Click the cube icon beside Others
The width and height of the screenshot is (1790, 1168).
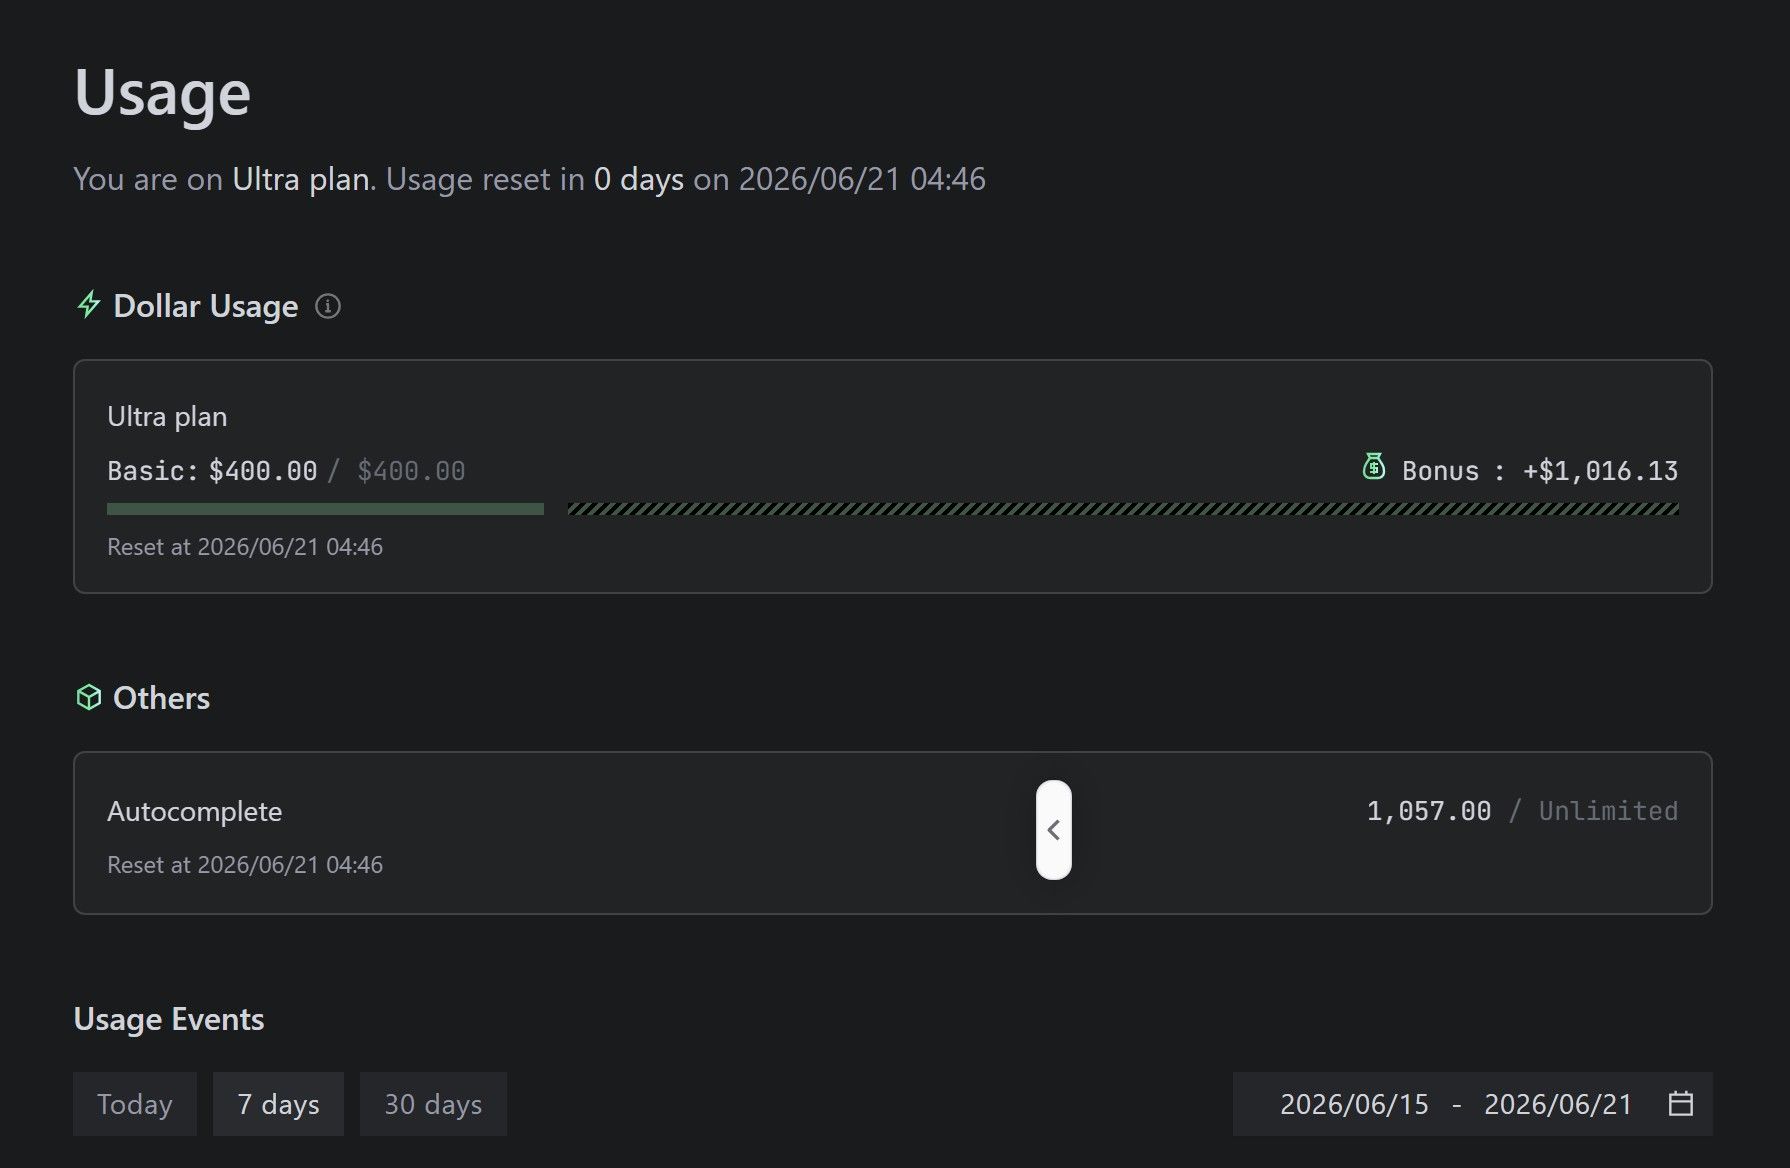[89, 697]
